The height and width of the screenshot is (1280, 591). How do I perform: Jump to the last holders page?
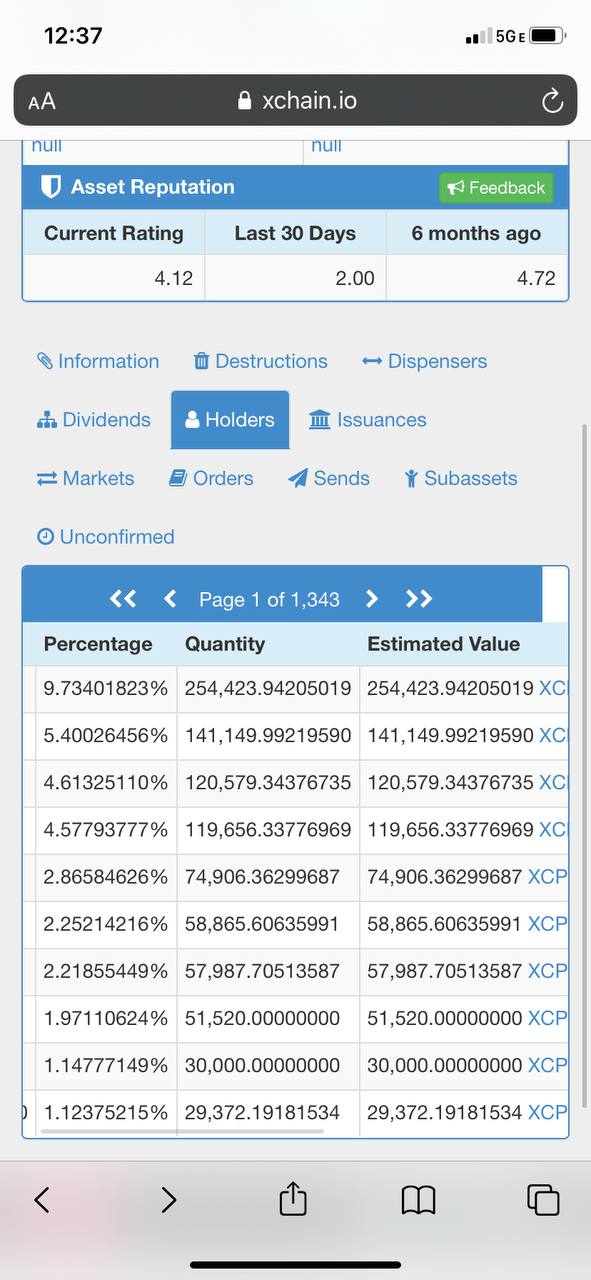[419, 599]
